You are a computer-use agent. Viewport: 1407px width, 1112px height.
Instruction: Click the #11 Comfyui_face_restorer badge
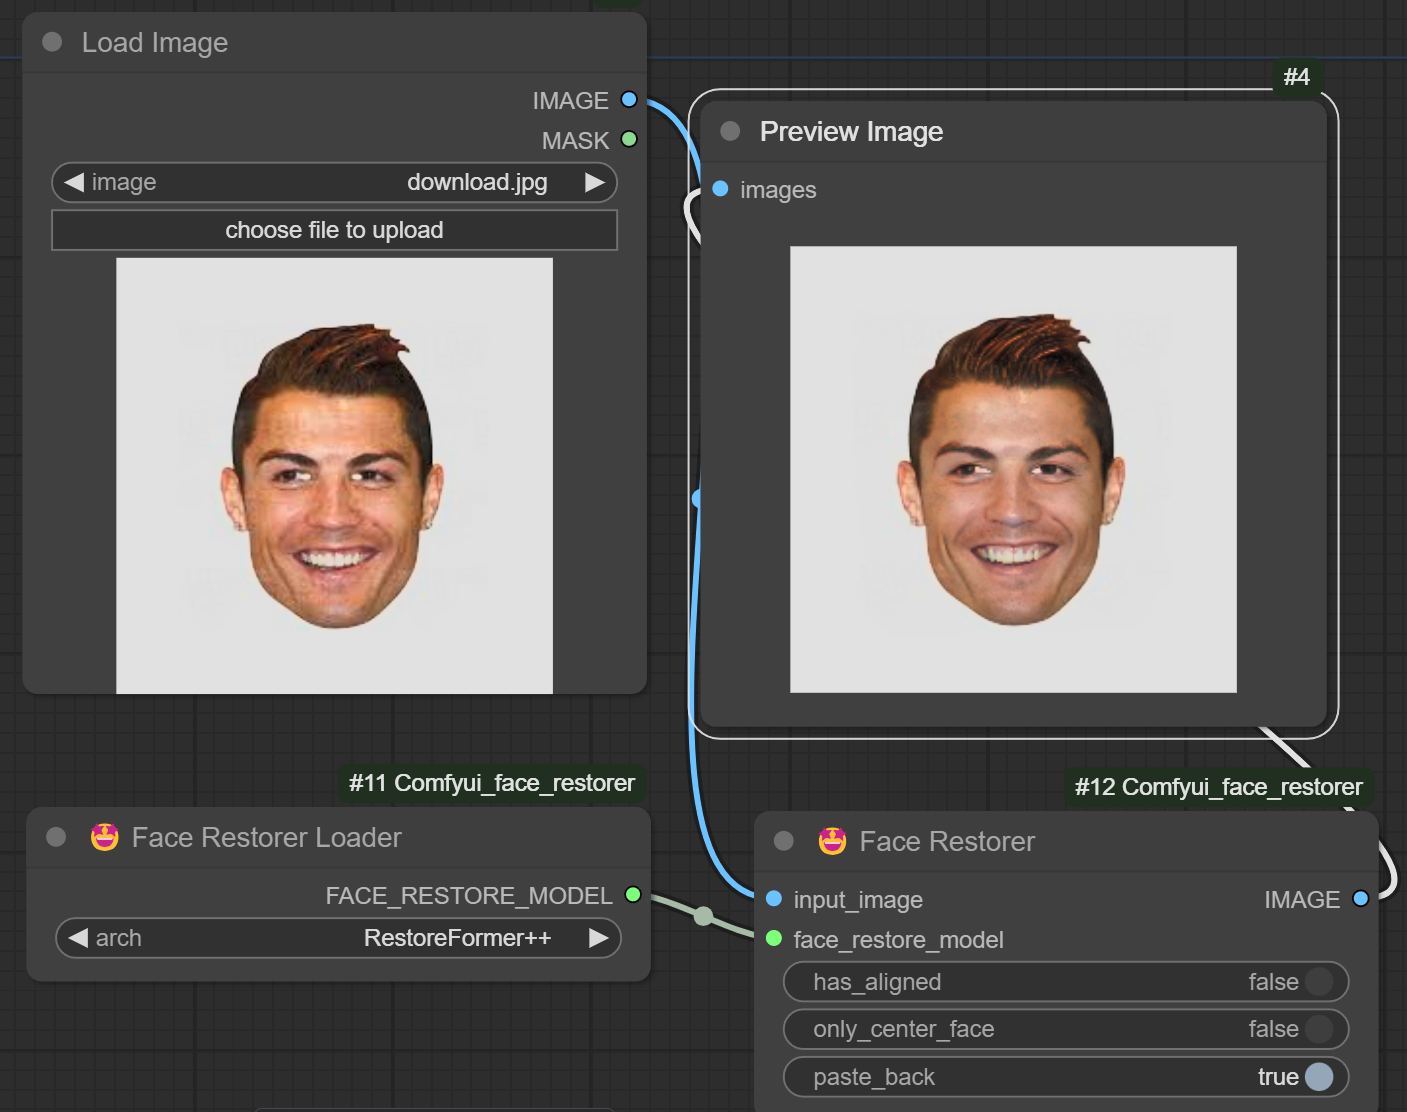pyautogui.click(x=492, y=783)
